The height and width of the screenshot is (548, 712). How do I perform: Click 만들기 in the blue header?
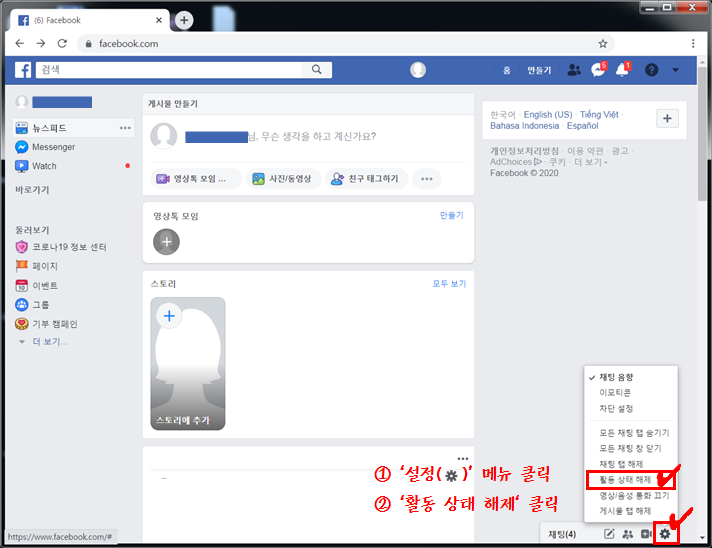[x=539, y=70]
